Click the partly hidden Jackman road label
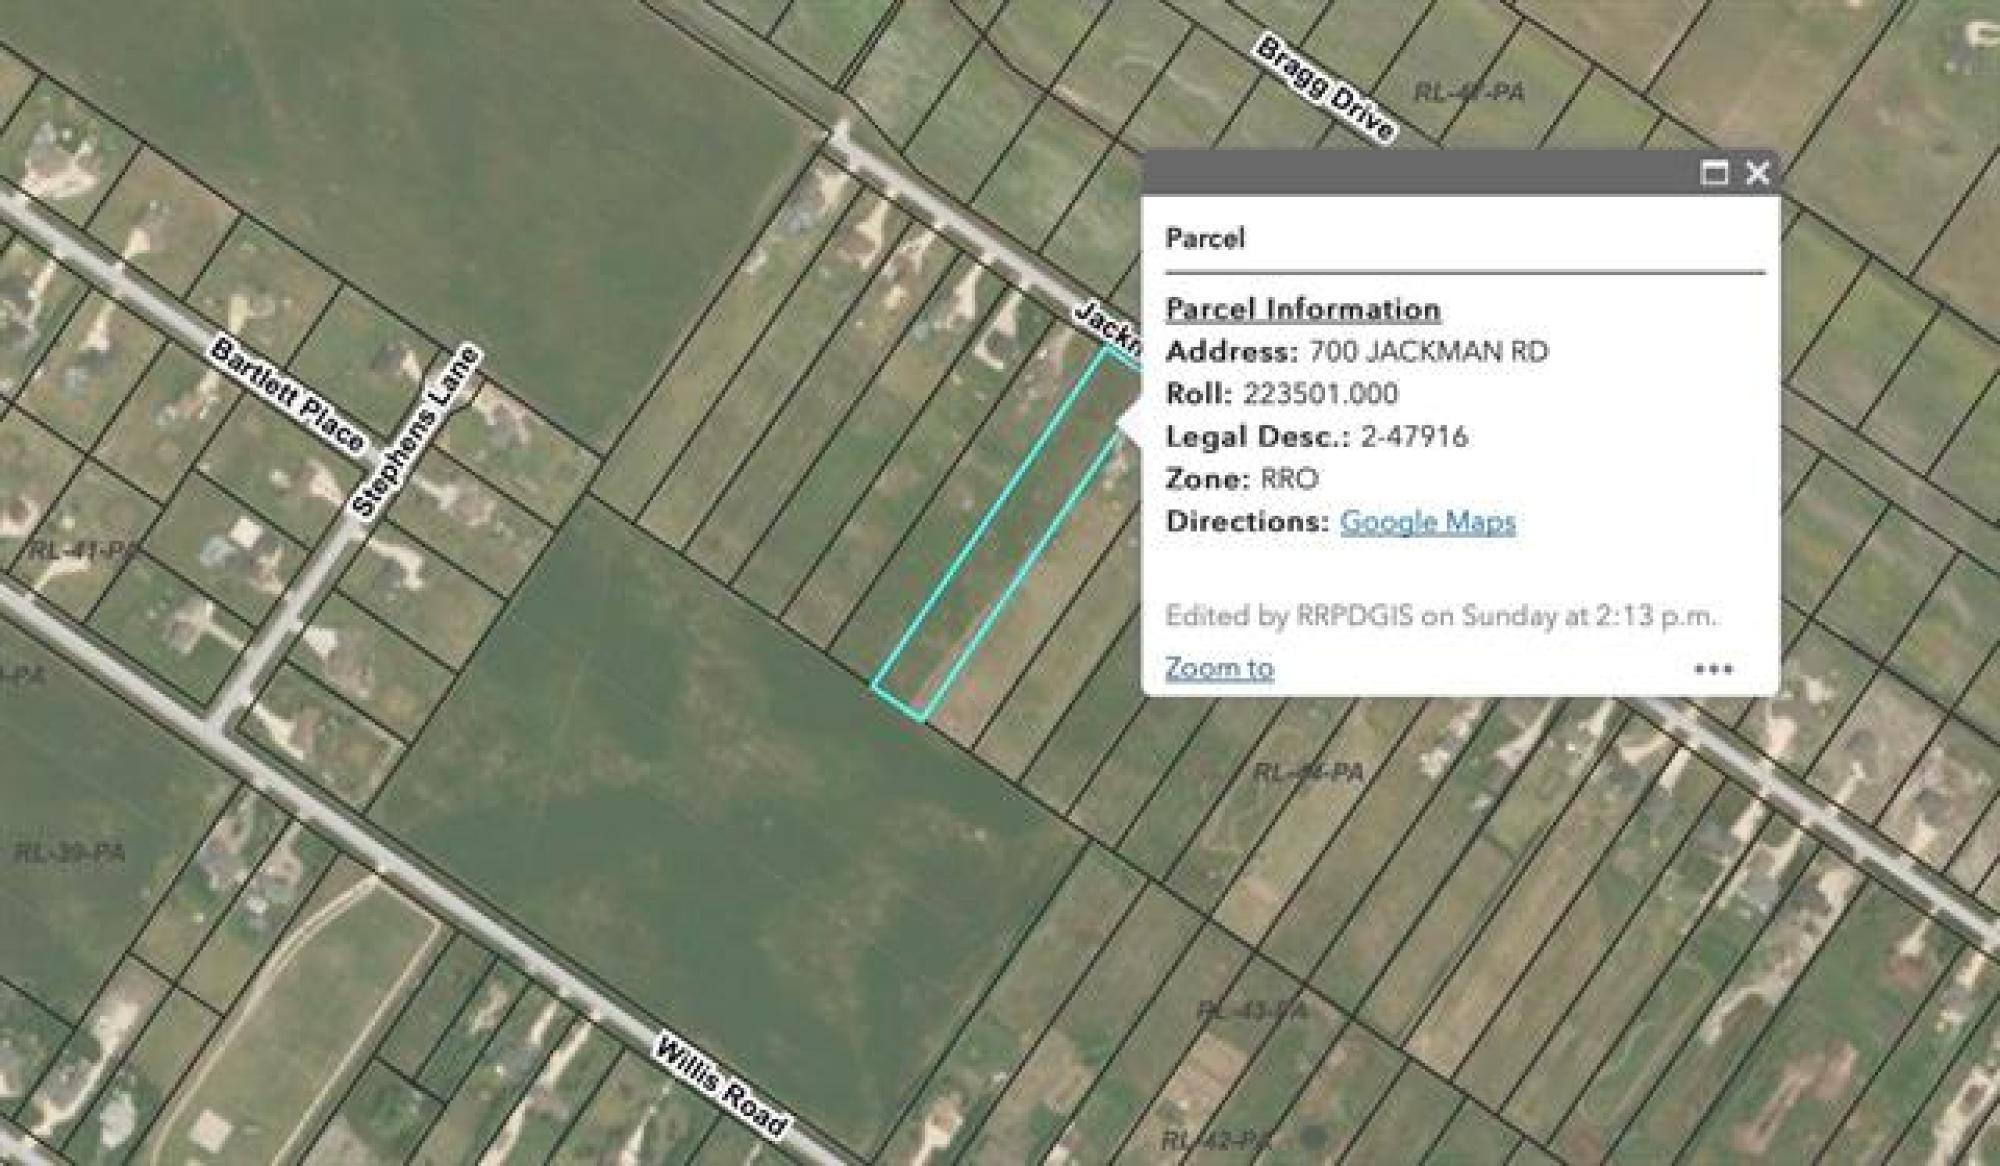The width and height of the screenshot is (2000, 1166). 1107,328
